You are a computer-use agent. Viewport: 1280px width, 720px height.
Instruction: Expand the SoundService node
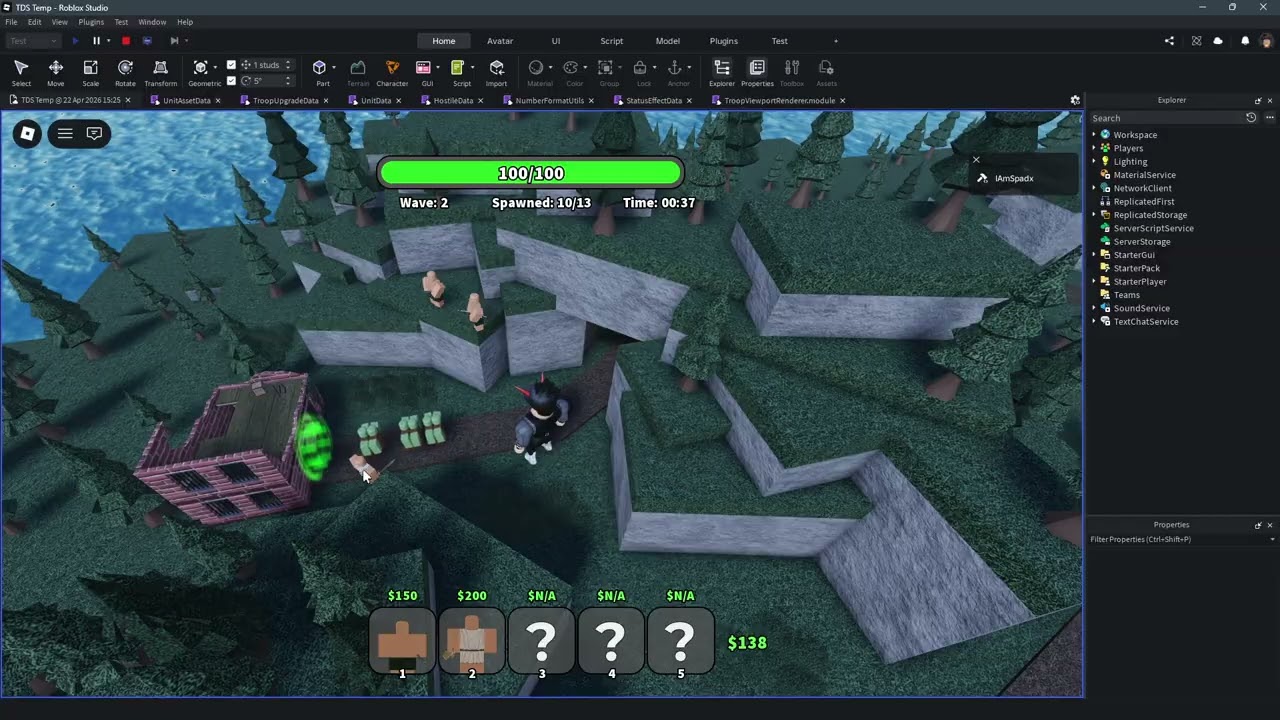pyautogui.click(x=1094, y=308)
